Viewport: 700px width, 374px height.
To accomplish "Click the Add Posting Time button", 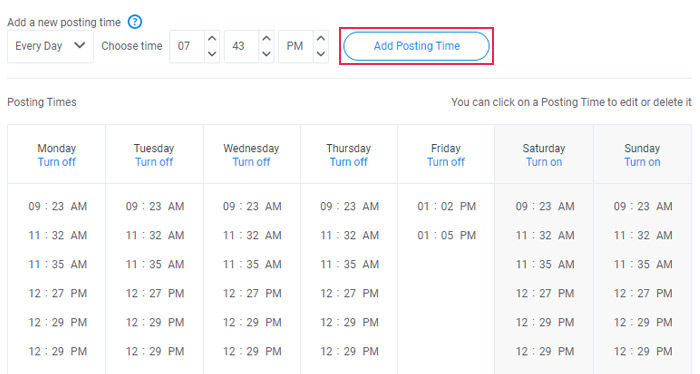I will [x=416, y=46].
